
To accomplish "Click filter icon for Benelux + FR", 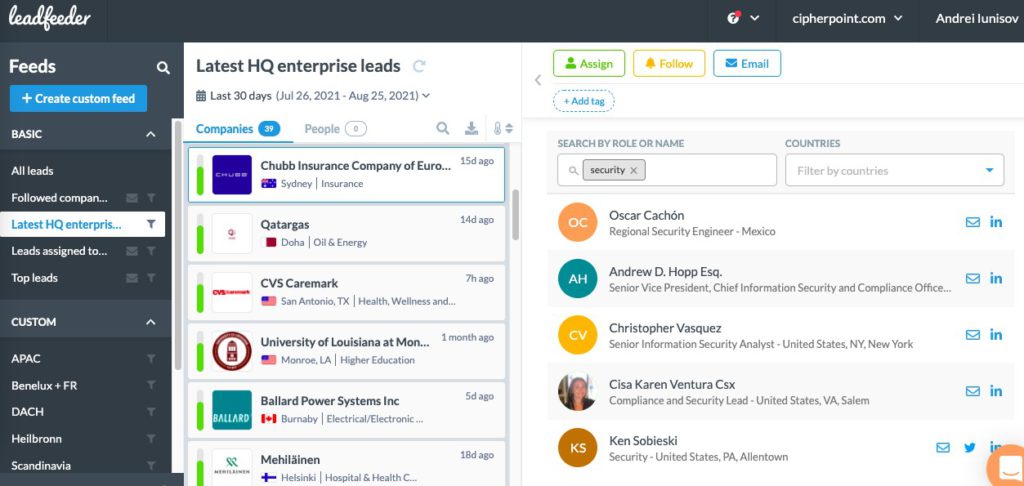I will point(152,386).
